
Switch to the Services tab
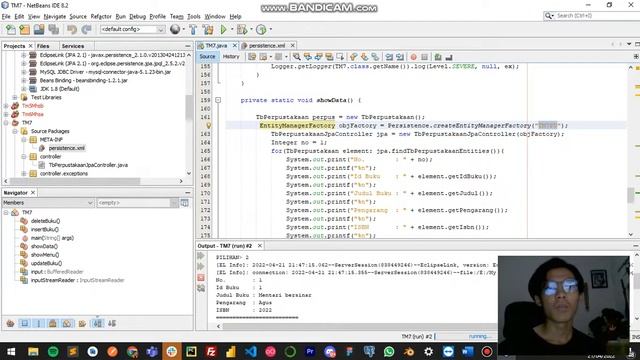coord(73,46)
